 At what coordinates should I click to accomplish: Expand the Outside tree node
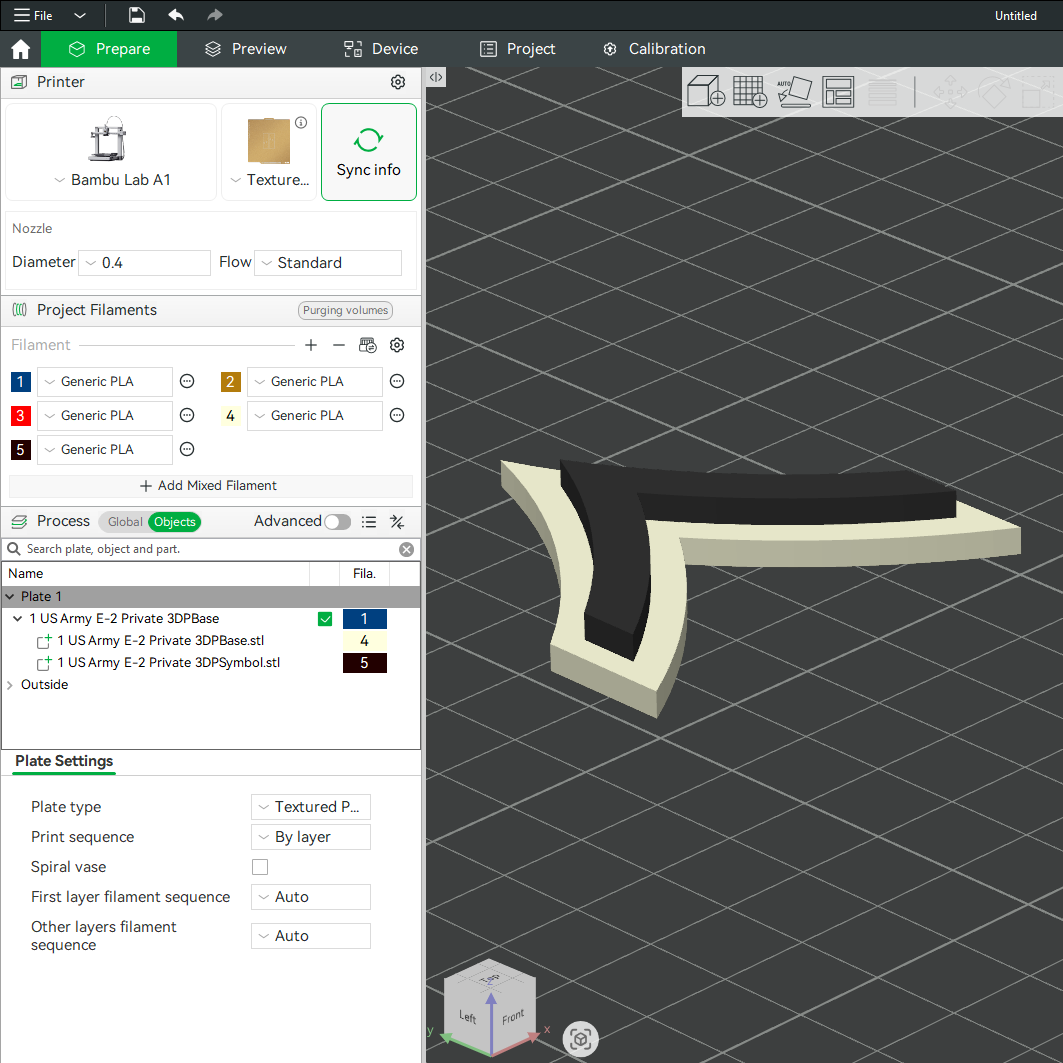click(x=9, y=685)
